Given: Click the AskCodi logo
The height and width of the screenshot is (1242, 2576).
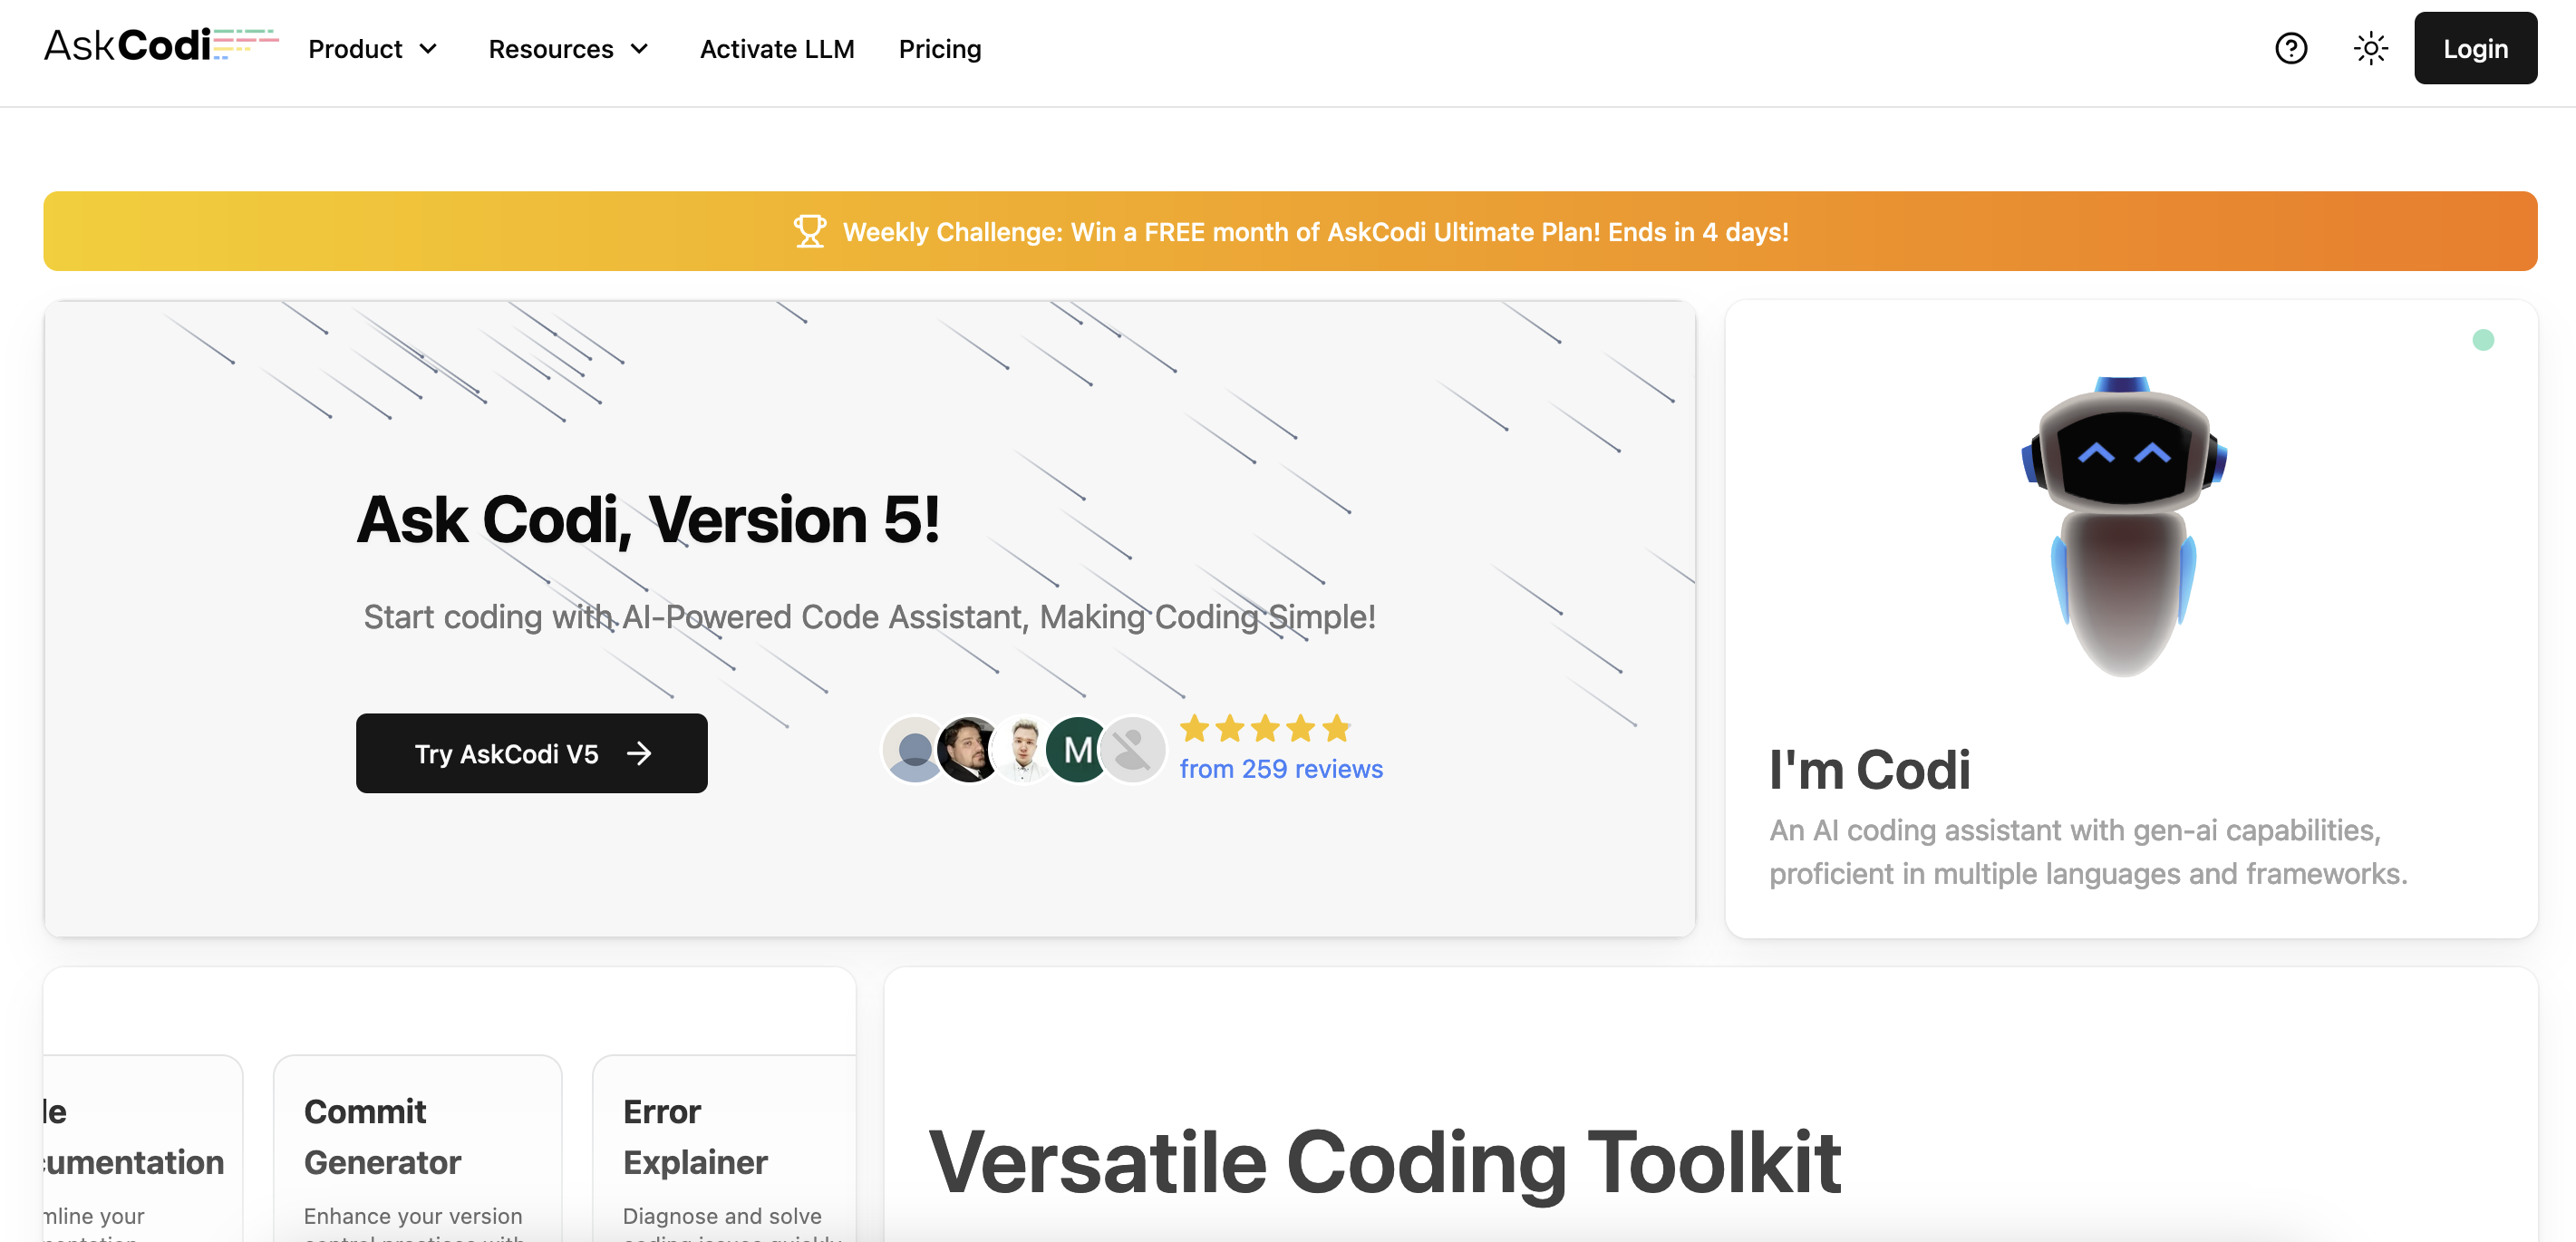Looking at the screenshot, I should point(161,46).
